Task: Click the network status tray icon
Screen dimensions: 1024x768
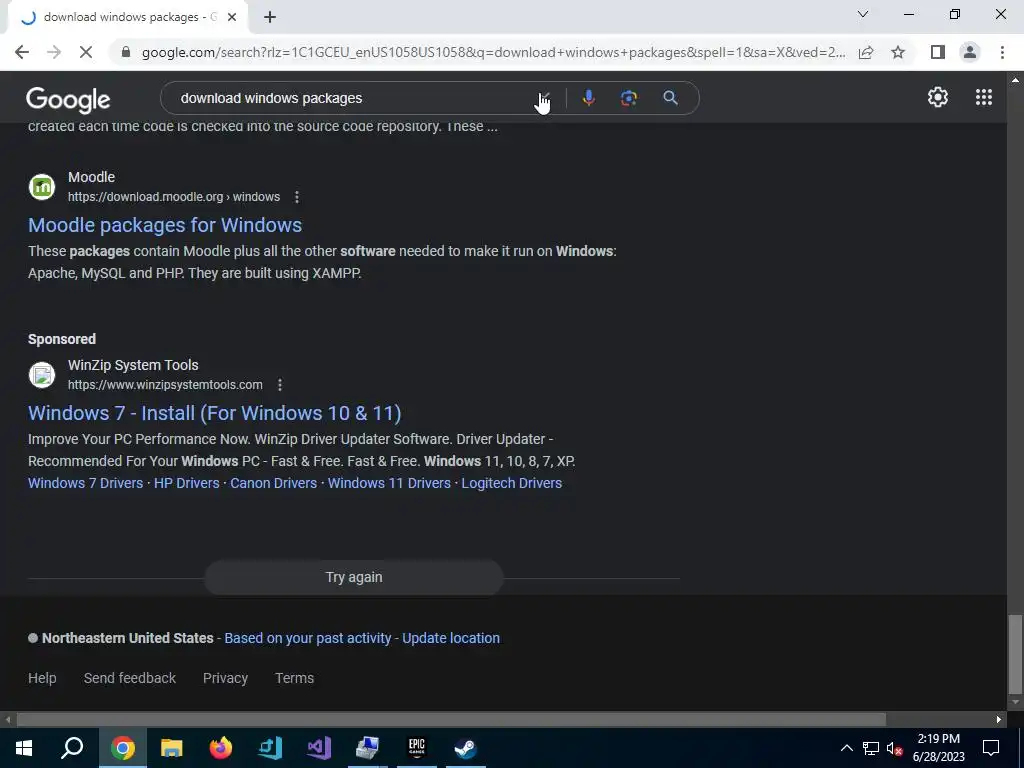Action: 871,748
